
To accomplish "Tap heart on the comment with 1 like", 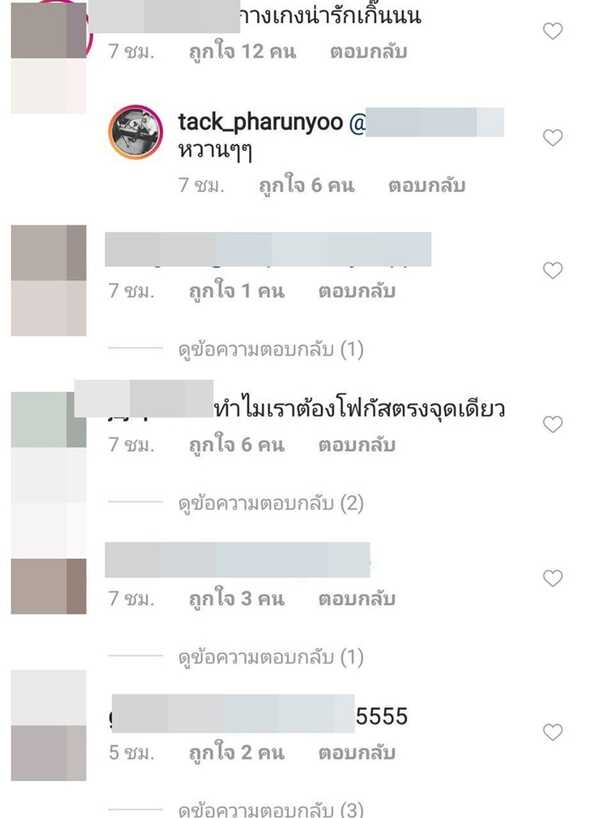I will pos(553,270).
